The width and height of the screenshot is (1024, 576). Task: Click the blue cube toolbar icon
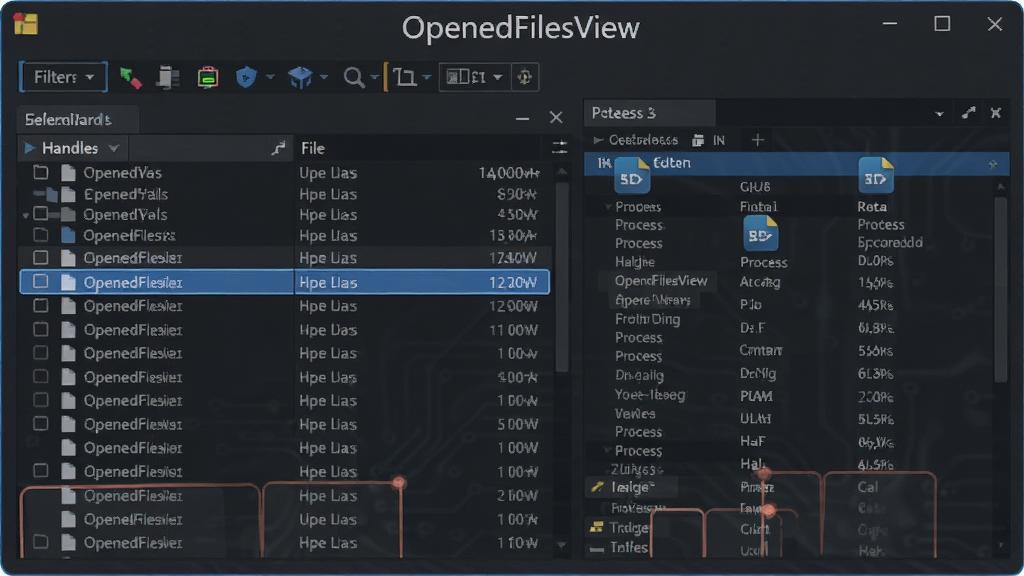300,78
